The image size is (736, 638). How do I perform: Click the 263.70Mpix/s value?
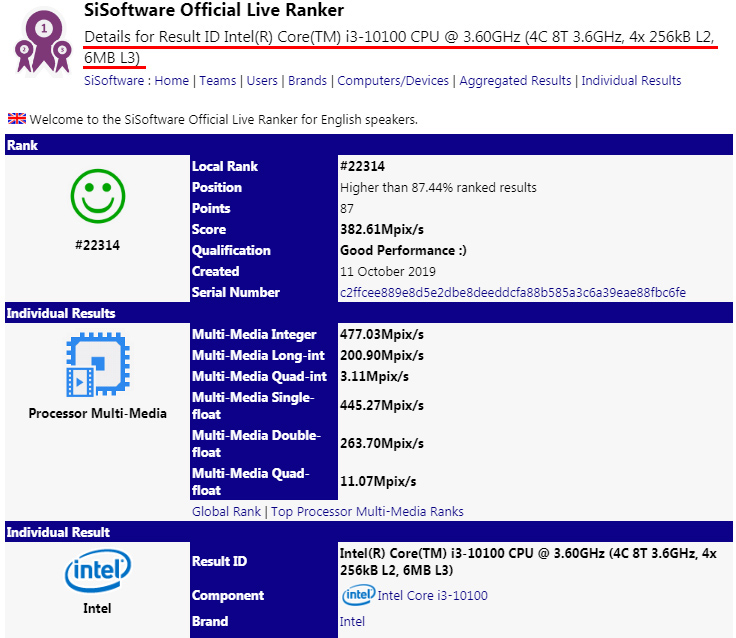click(x=382, y=443)
